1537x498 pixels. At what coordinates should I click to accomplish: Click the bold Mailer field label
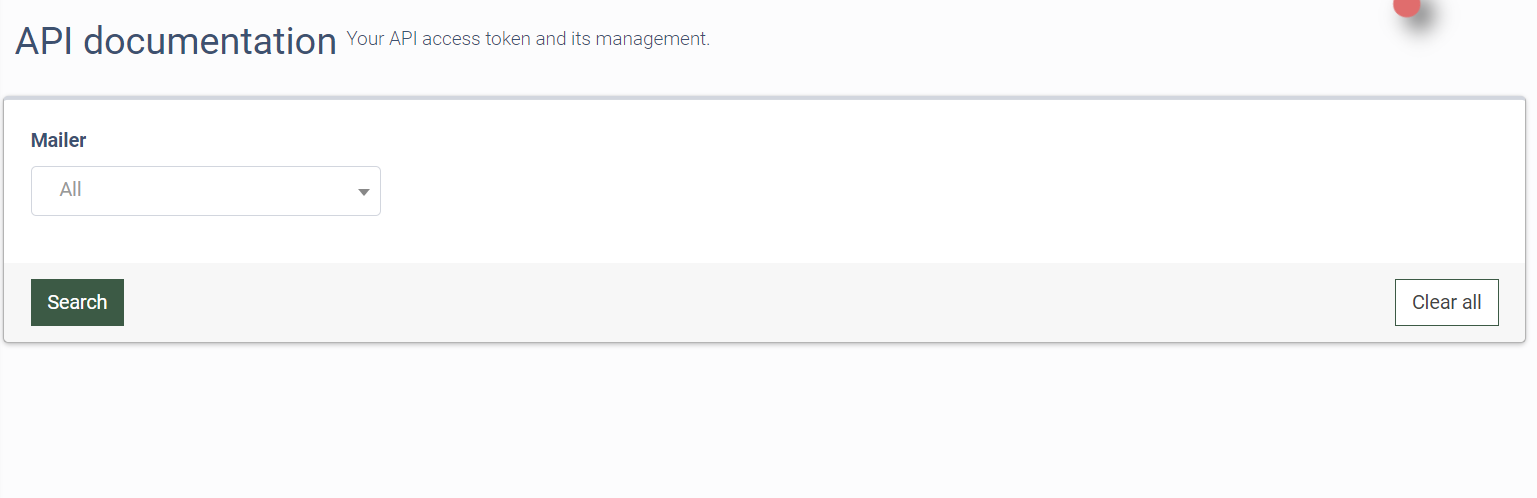(58, 140)
